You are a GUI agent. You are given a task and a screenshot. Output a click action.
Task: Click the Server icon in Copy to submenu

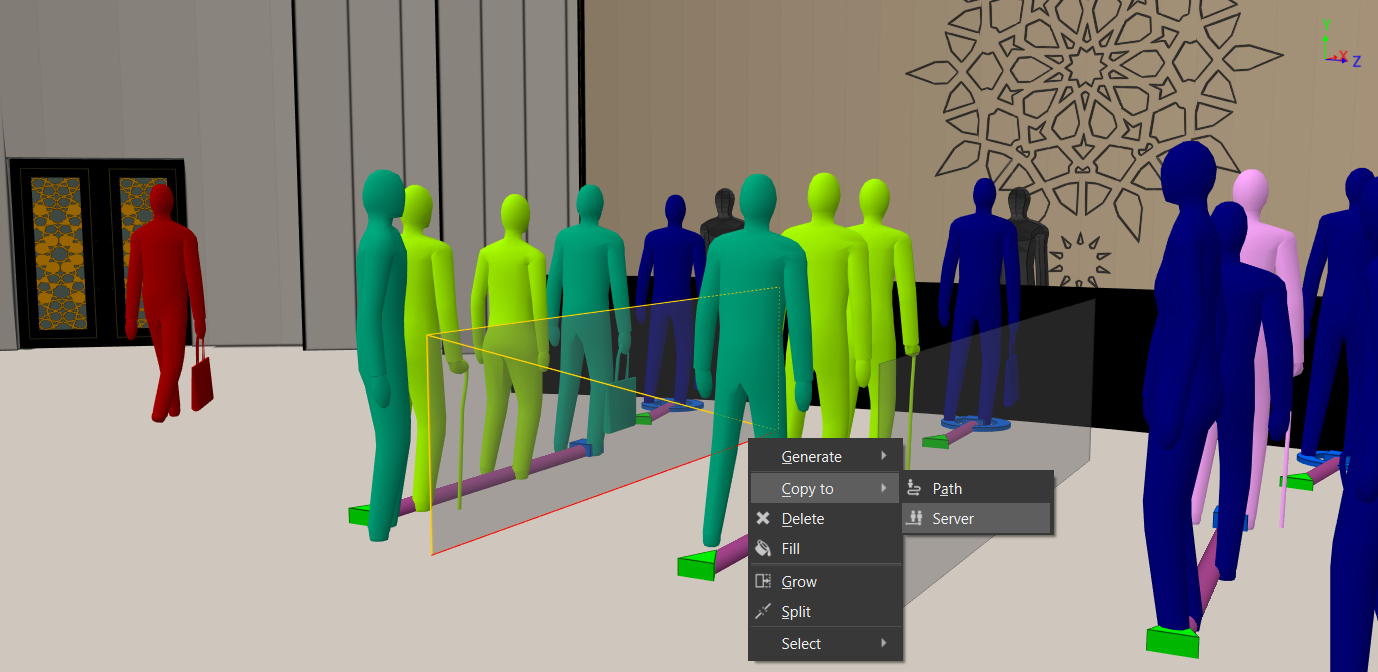pos(914,518)
